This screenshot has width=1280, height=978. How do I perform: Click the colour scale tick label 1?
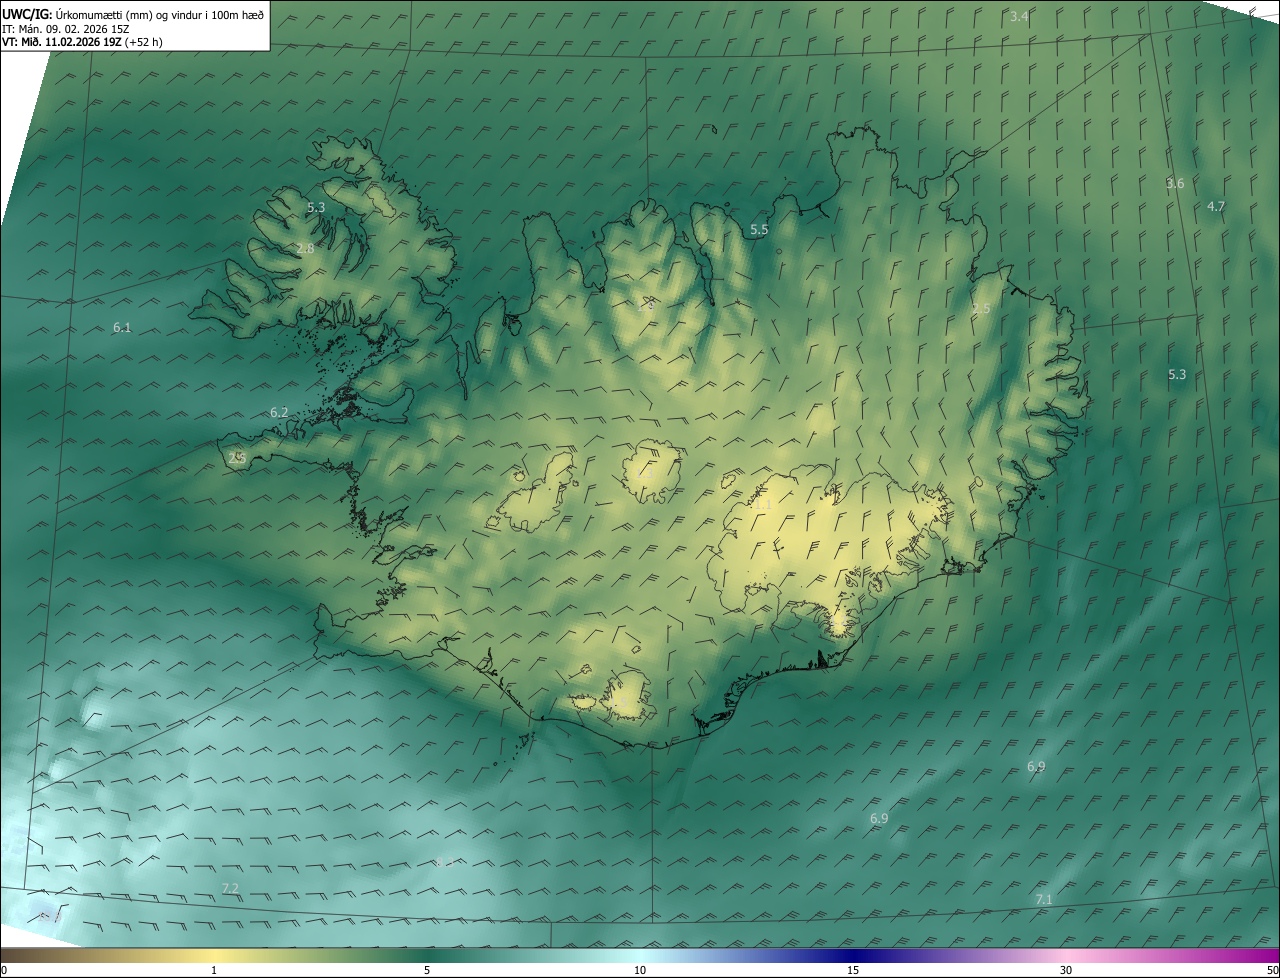coord(214,970)
